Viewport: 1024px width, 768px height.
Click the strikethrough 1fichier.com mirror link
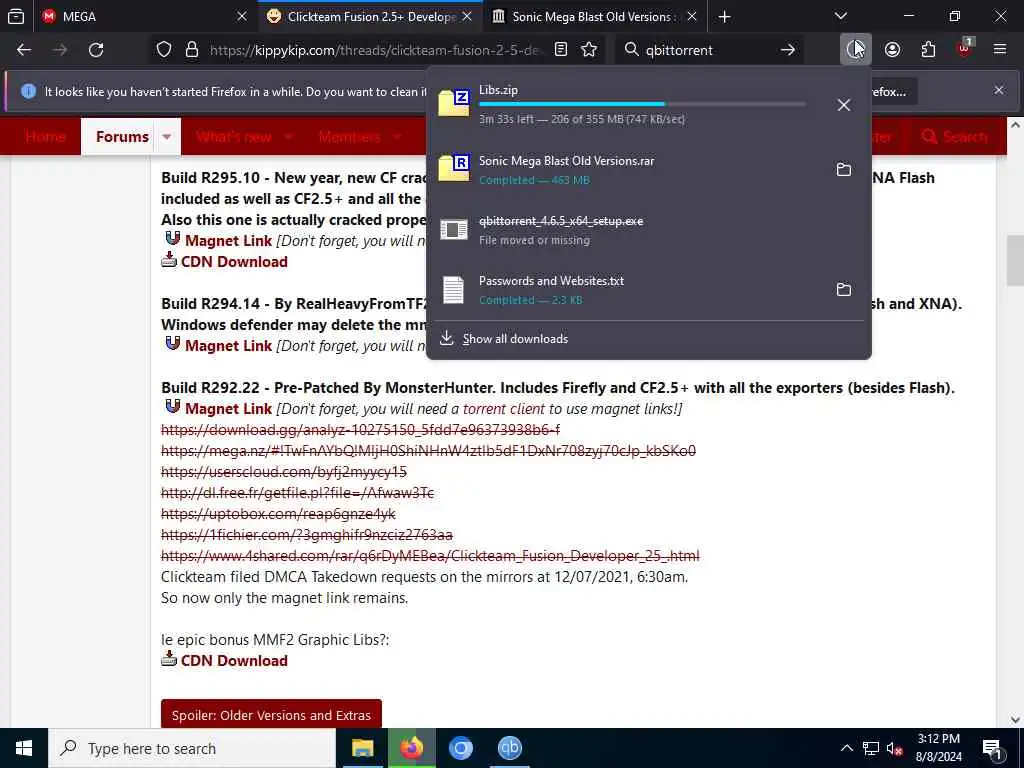[307, 535]
